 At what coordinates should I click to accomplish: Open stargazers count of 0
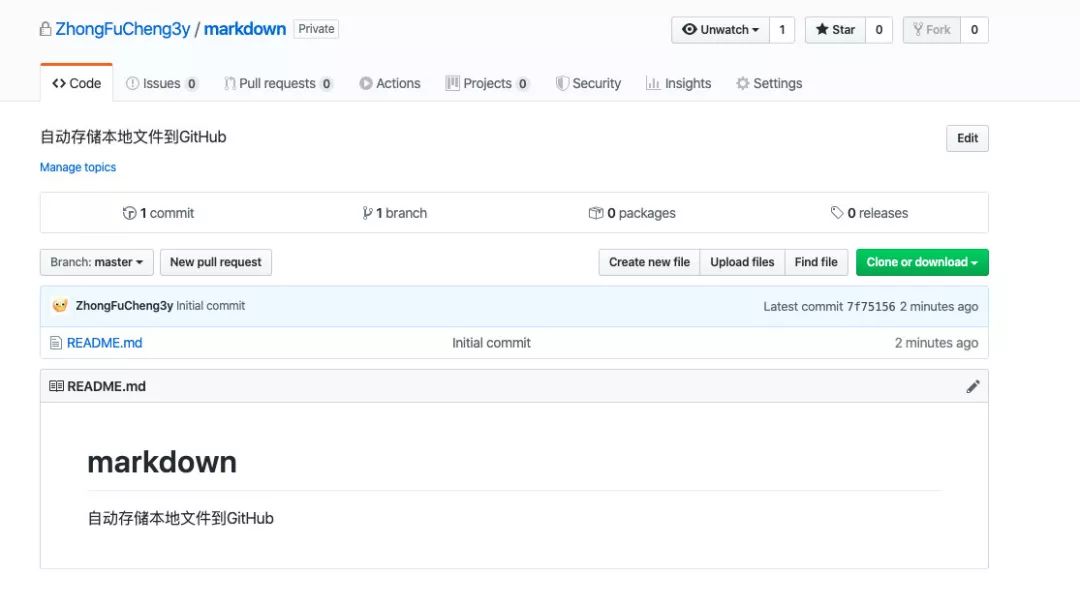coord(879,30)
